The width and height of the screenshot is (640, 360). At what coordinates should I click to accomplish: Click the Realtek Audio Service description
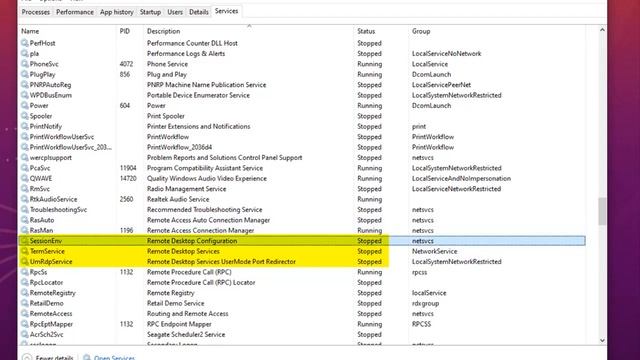tap(178, 199)
